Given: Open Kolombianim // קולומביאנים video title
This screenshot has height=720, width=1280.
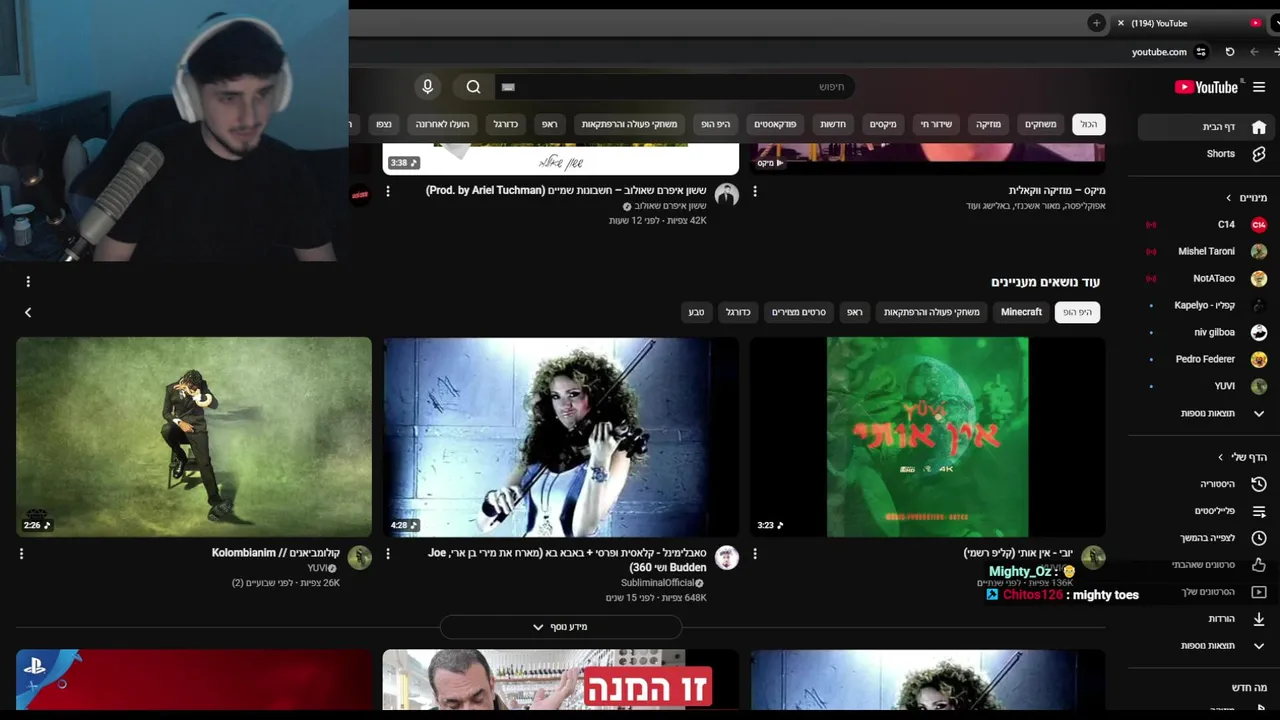Looking at the screenshot, I should (x=276, y=553).
